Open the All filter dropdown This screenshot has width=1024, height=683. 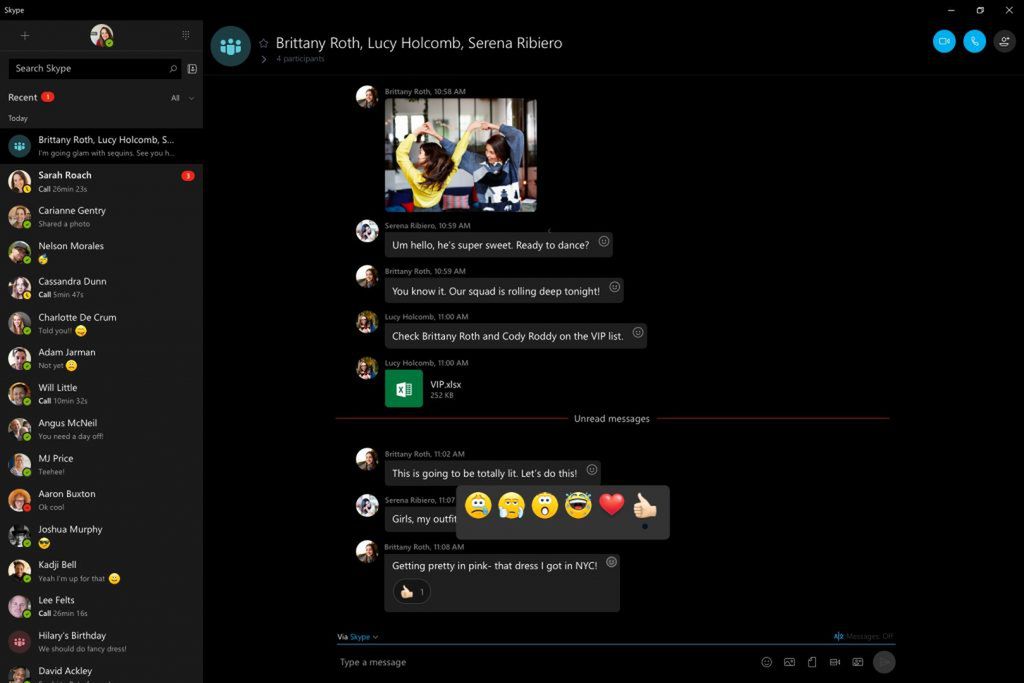(182, 98)
